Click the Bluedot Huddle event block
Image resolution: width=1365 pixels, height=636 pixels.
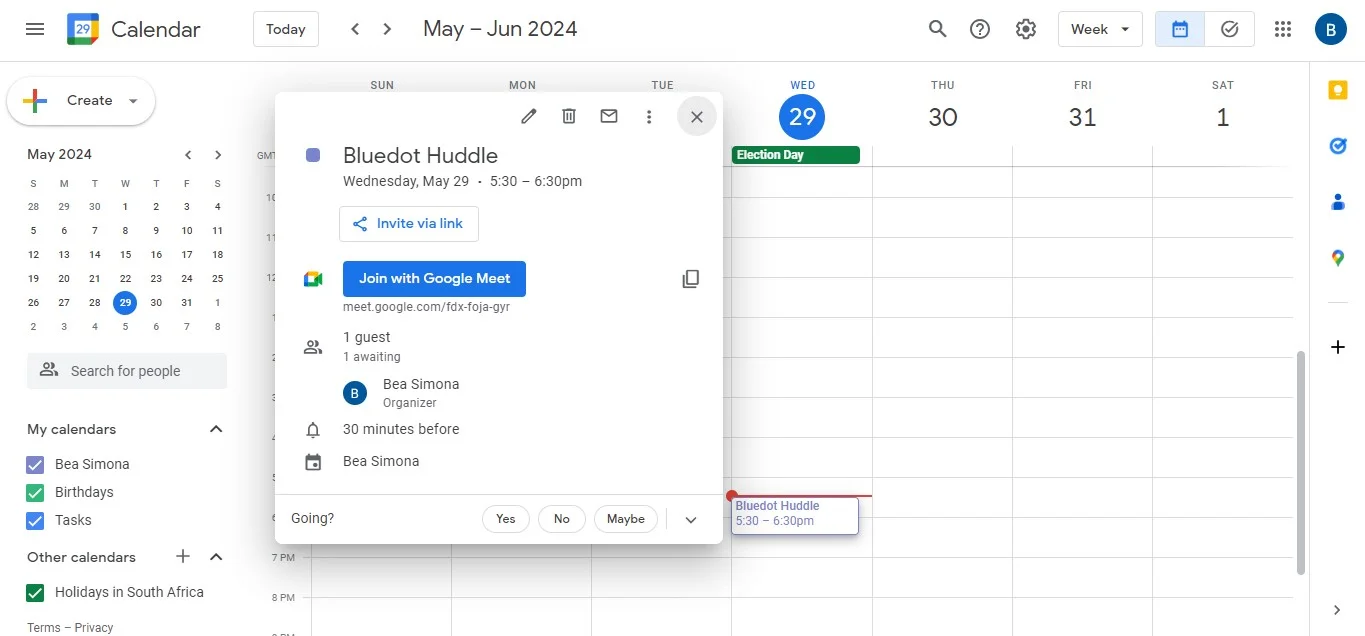[x=795, y=515]
